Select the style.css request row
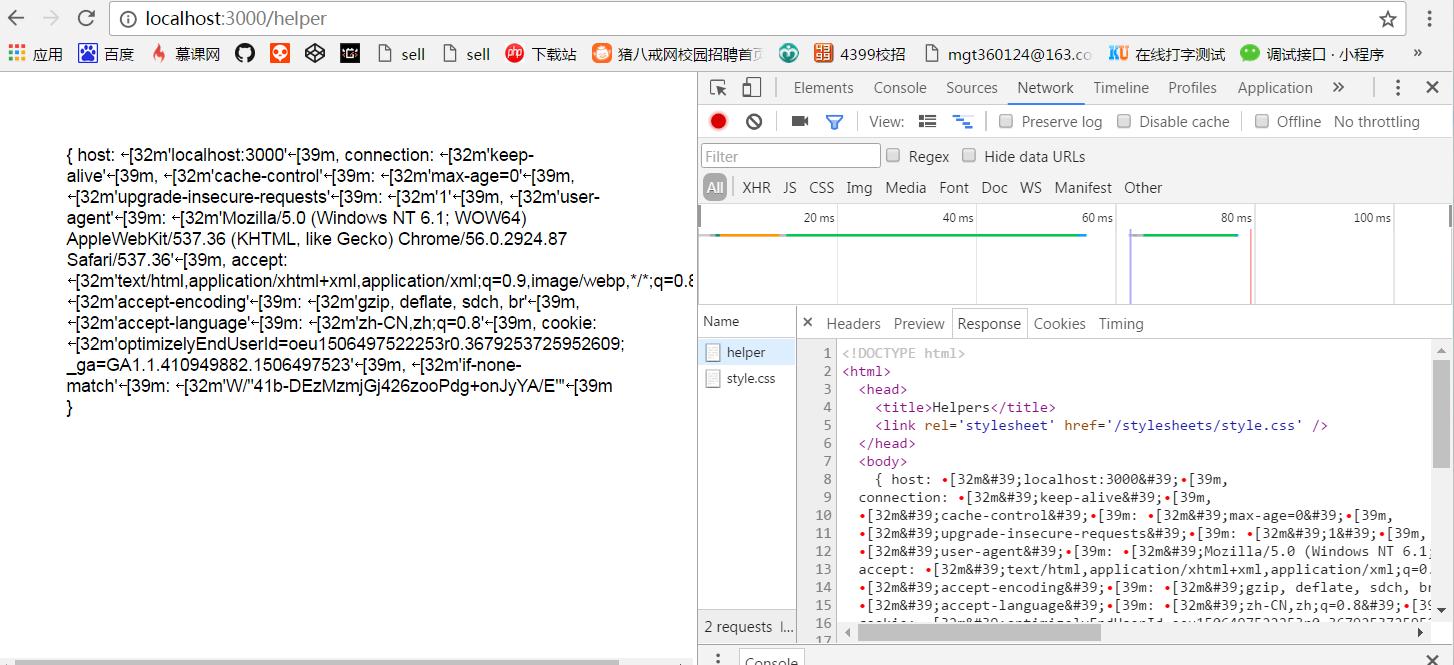This screenshot has width=1454, height=665. pos(747,378)
